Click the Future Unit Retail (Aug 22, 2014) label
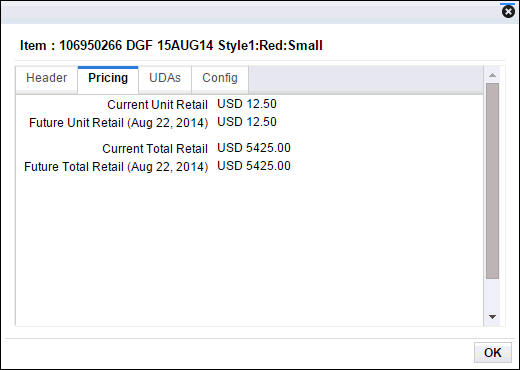 (119, 123)
